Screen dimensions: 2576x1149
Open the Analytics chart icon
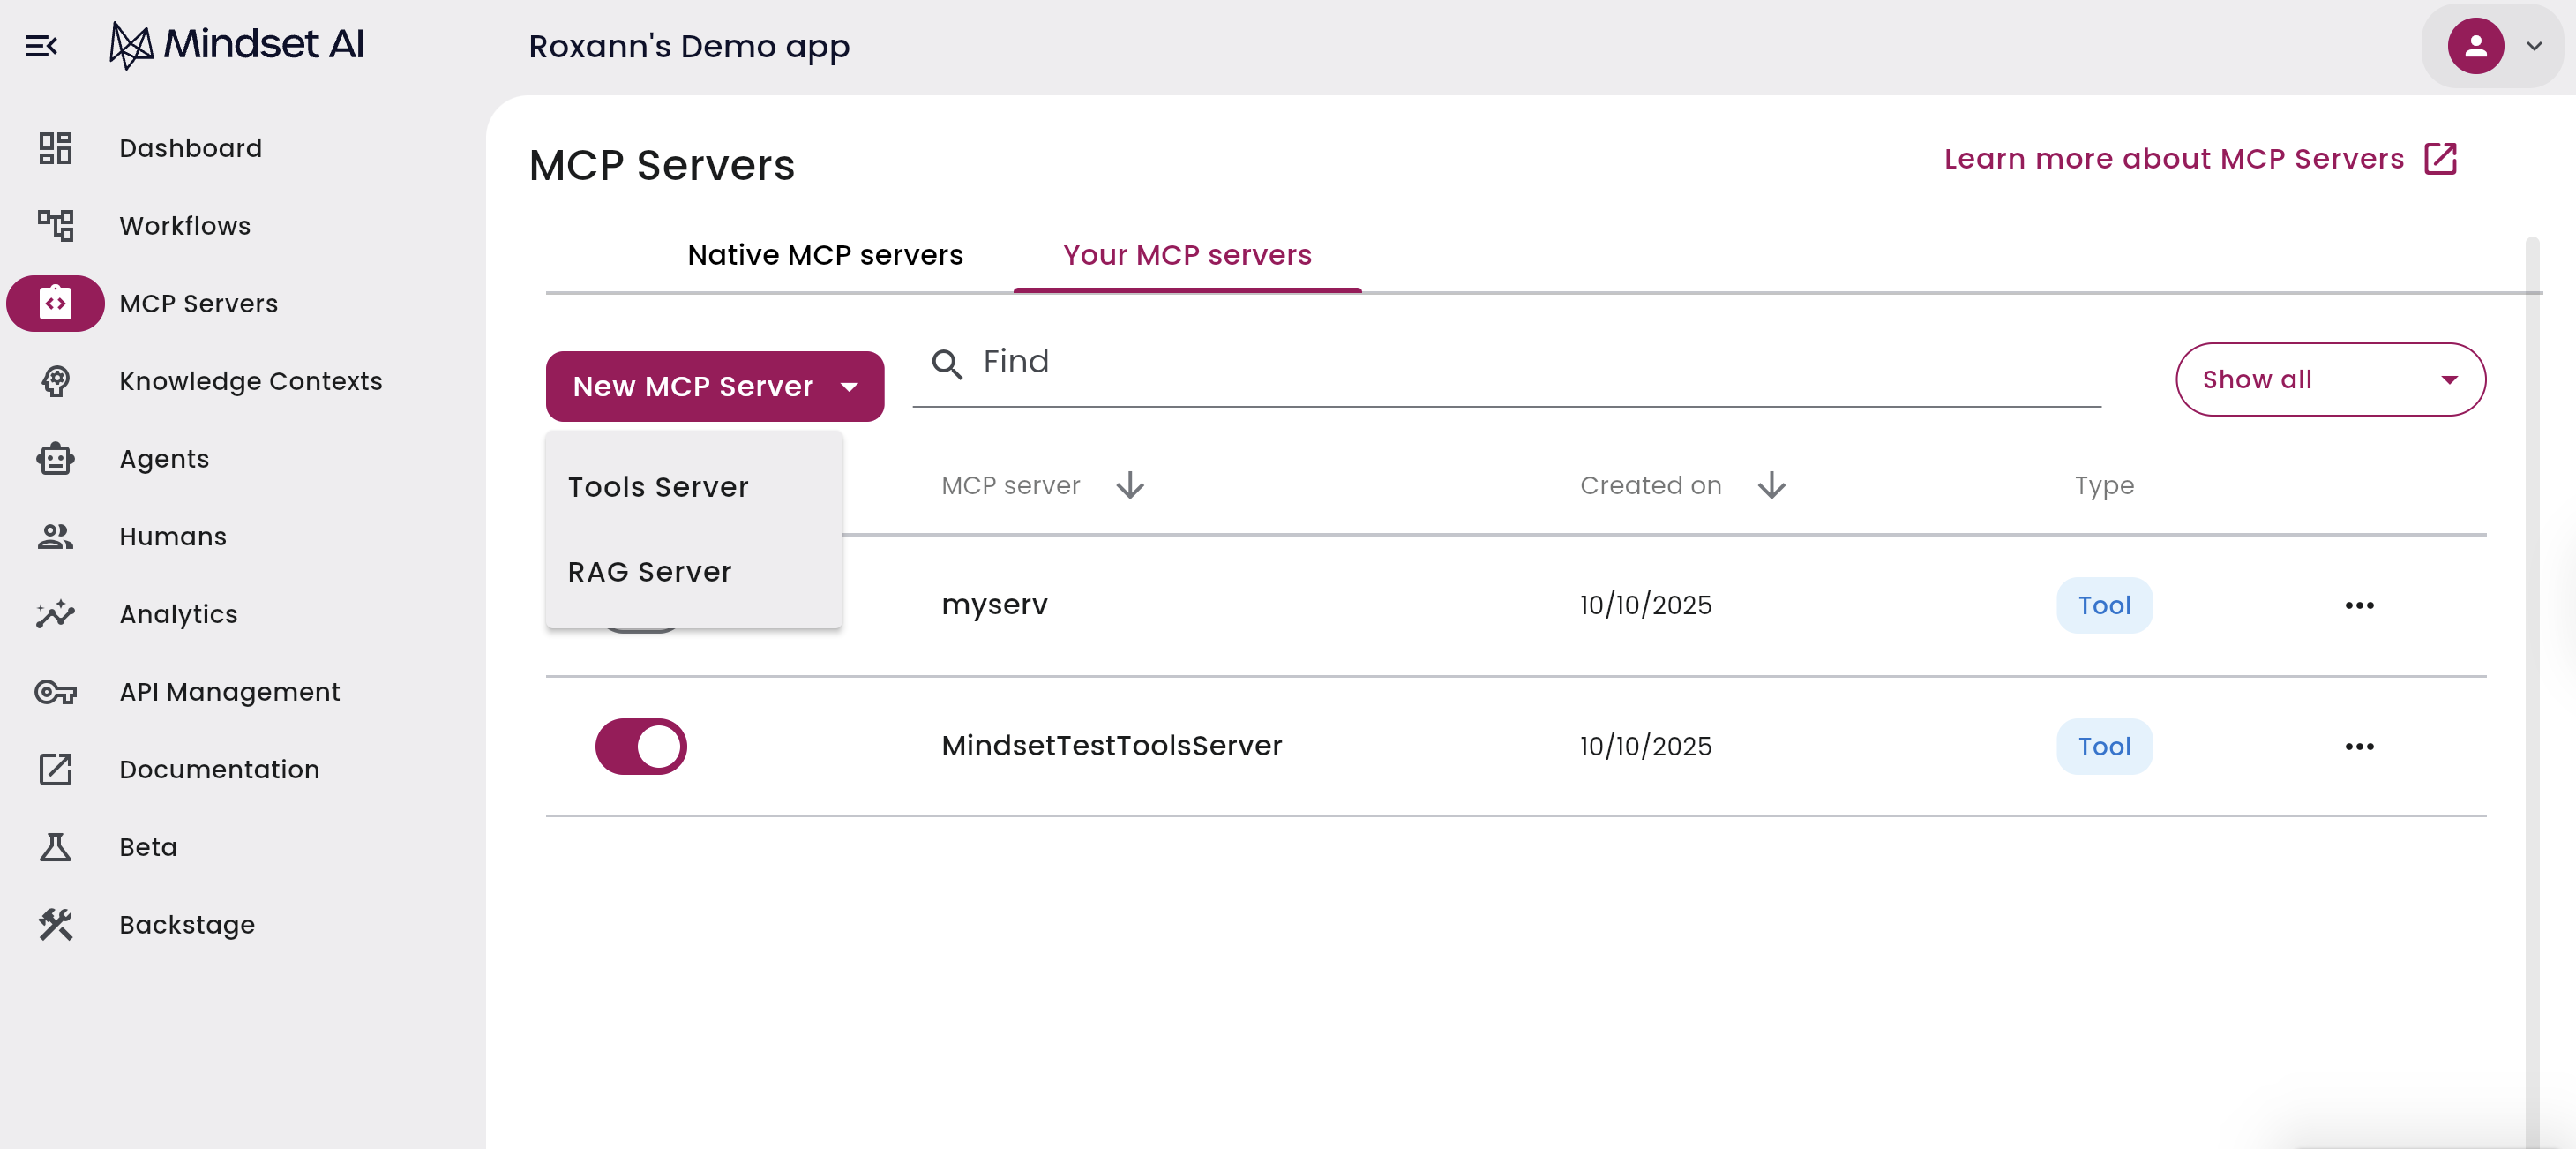pos(55,614)
